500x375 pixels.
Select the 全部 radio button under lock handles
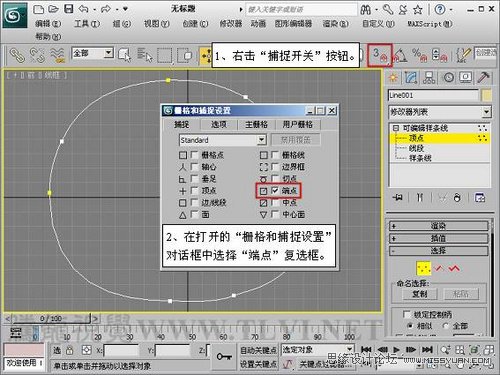pyautogui.click(x=446, y=326)
